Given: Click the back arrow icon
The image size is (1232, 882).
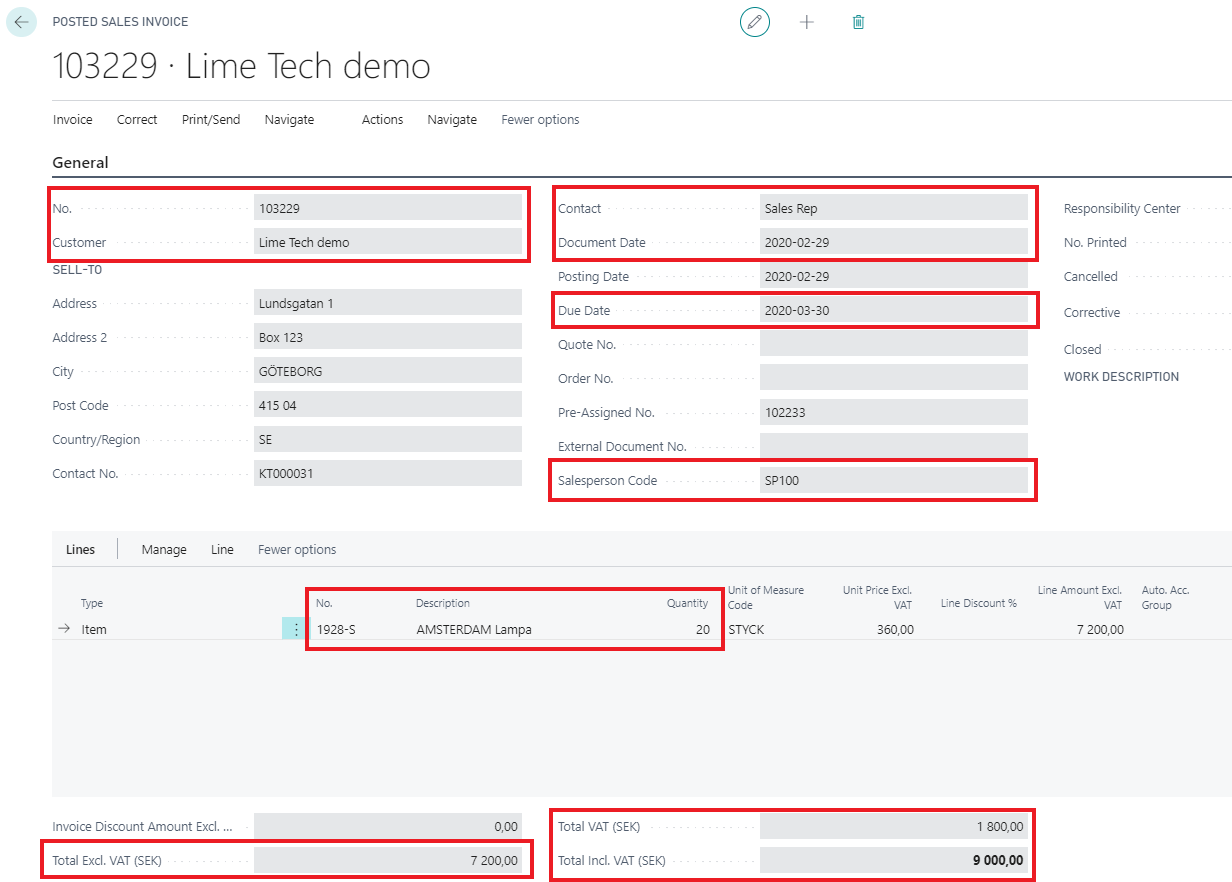Looking at the screenshot, I should [21, 22].
